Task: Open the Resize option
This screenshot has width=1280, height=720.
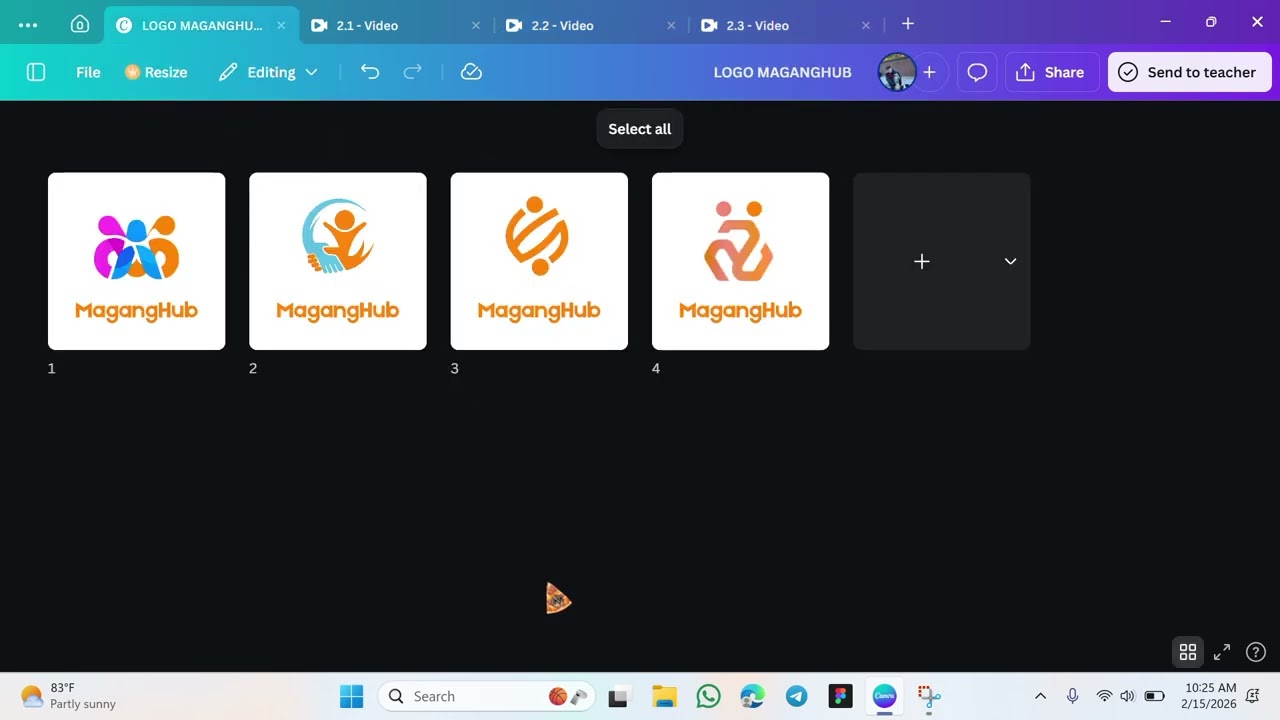Action: [x=156, y=72]
